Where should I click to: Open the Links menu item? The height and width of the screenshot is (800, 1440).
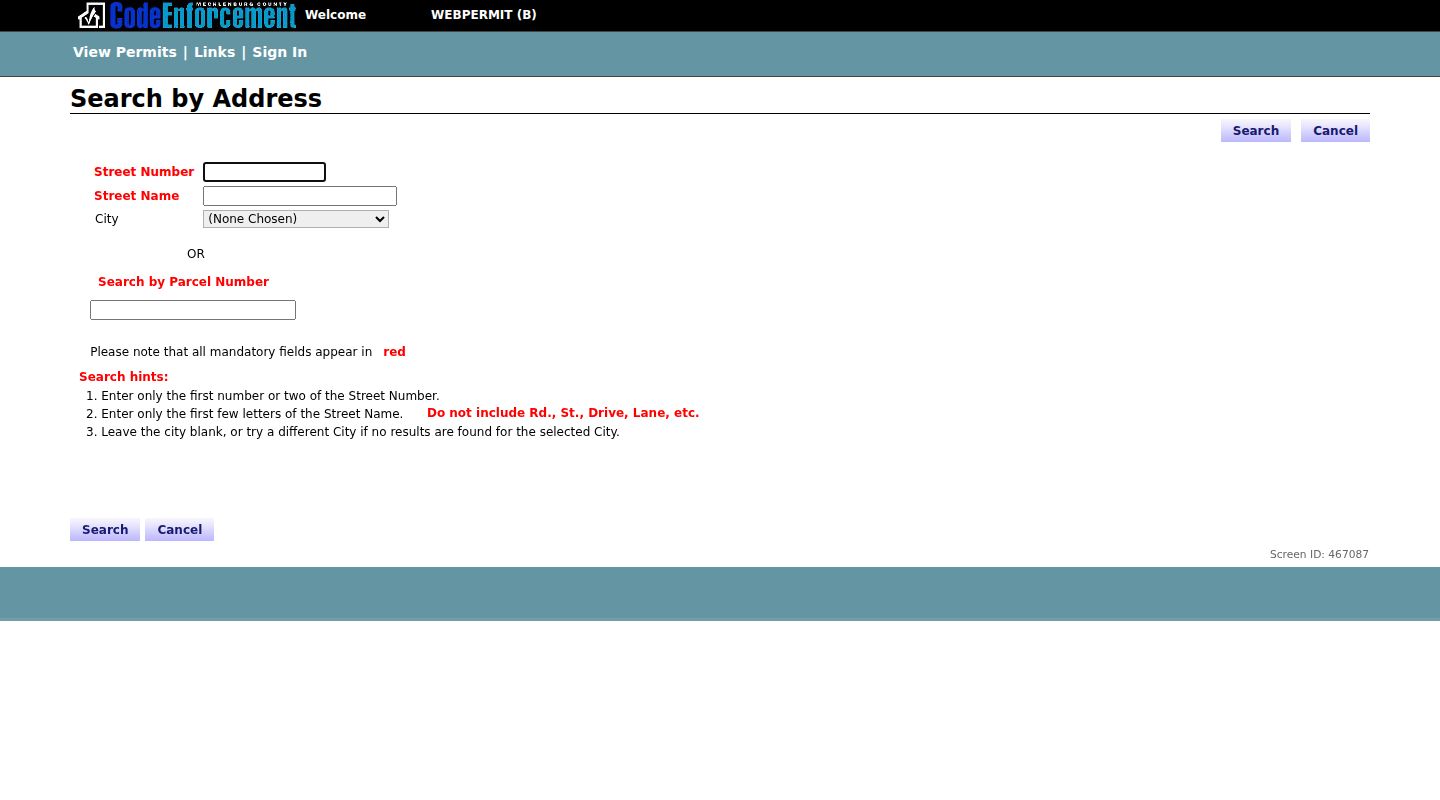pyautogui.click(x=214, y=52)
